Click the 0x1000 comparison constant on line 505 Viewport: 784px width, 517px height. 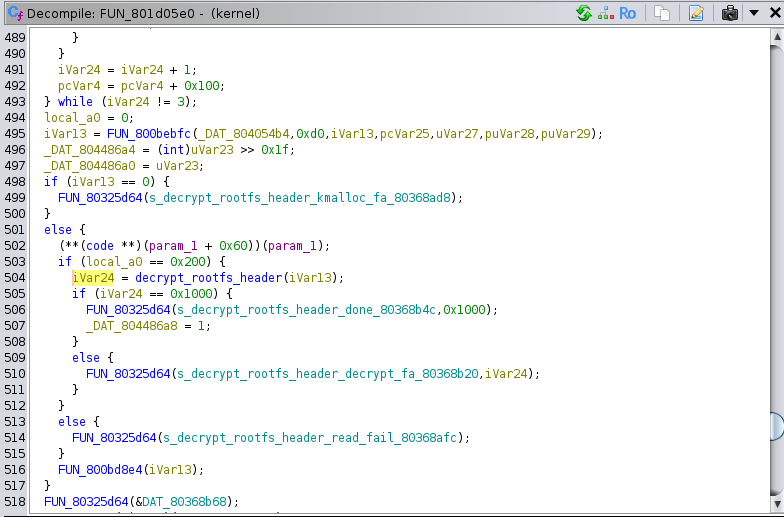point(194,294)
